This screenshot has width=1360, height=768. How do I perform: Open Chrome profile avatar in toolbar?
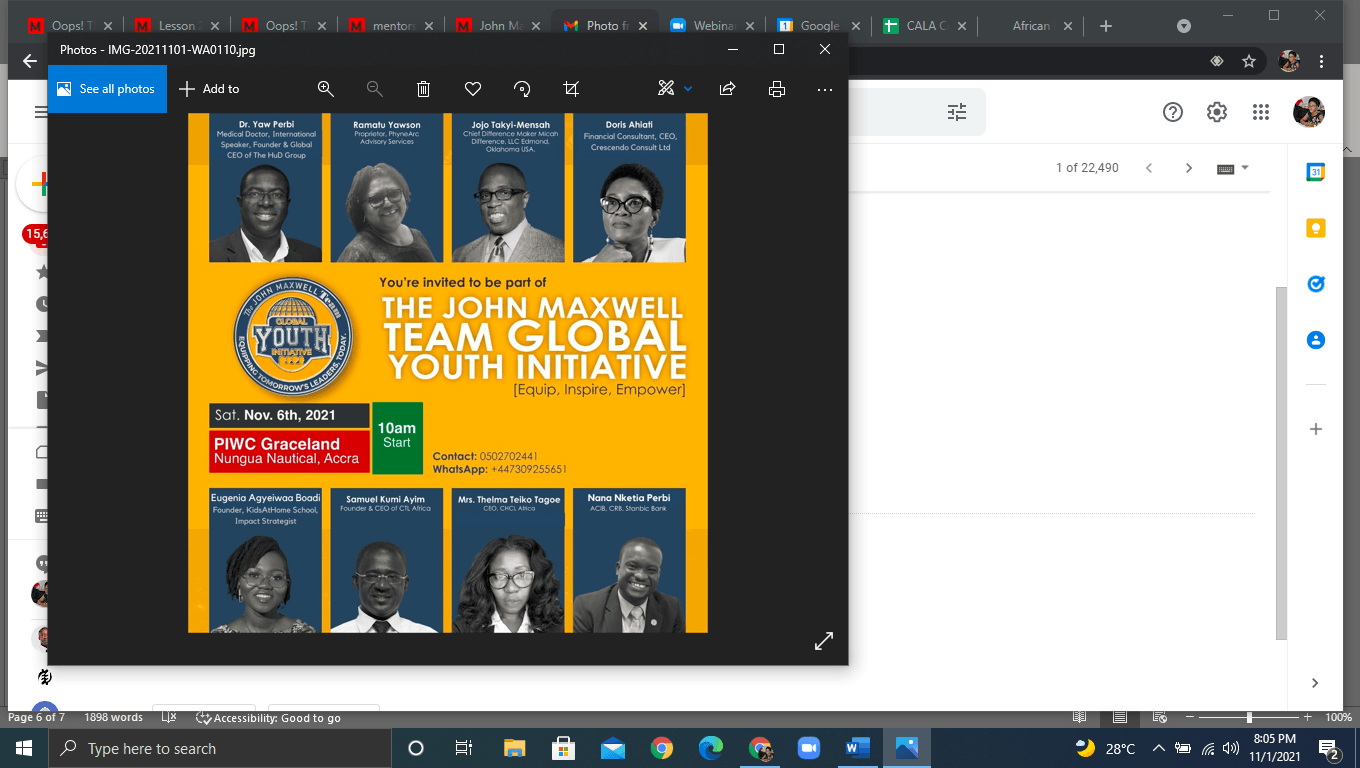[x=1289, y=61]
